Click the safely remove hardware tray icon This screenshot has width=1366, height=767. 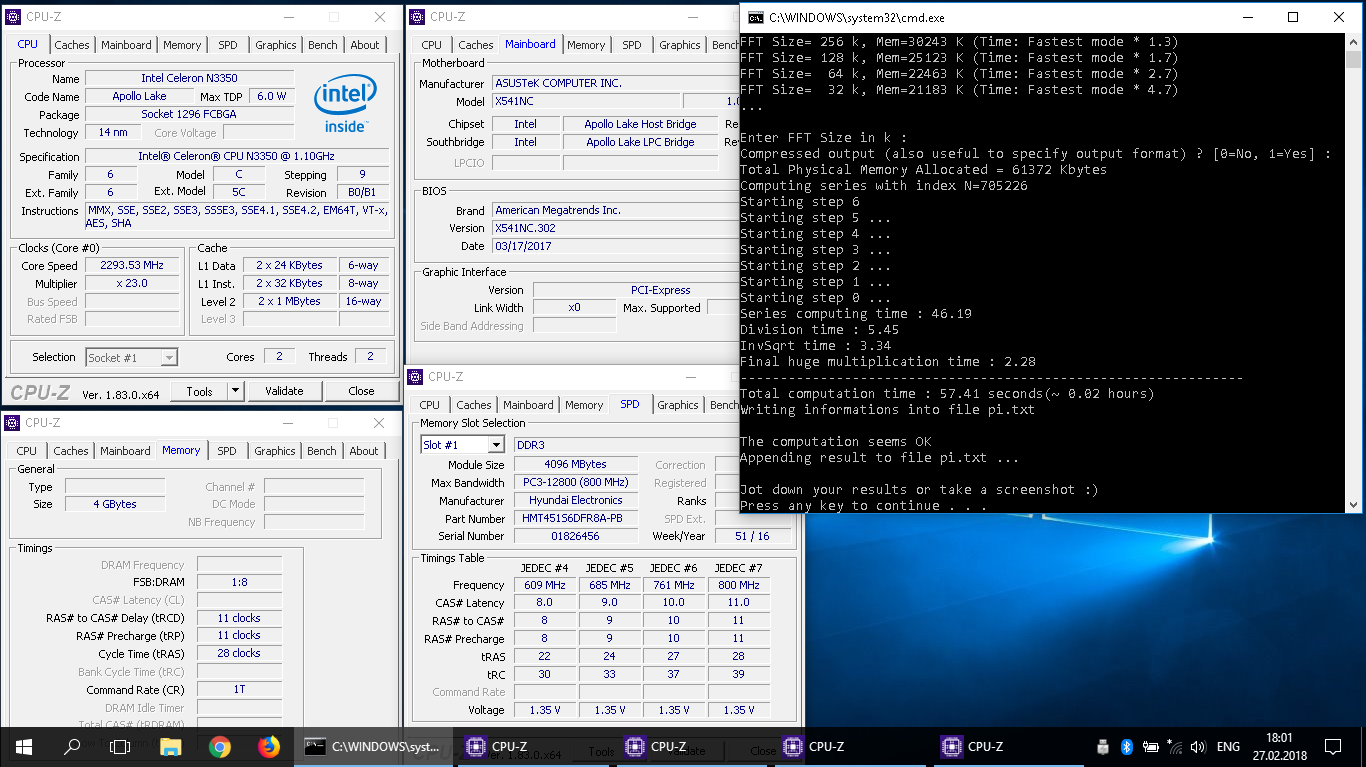(1103, 746)
